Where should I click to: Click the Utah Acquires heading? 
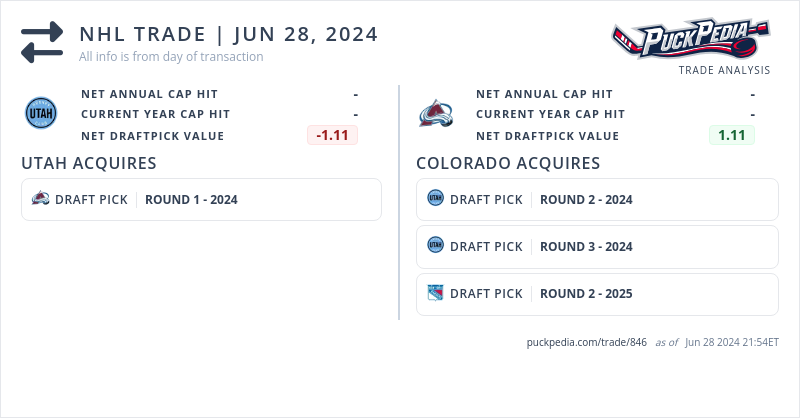pos(89,163)
